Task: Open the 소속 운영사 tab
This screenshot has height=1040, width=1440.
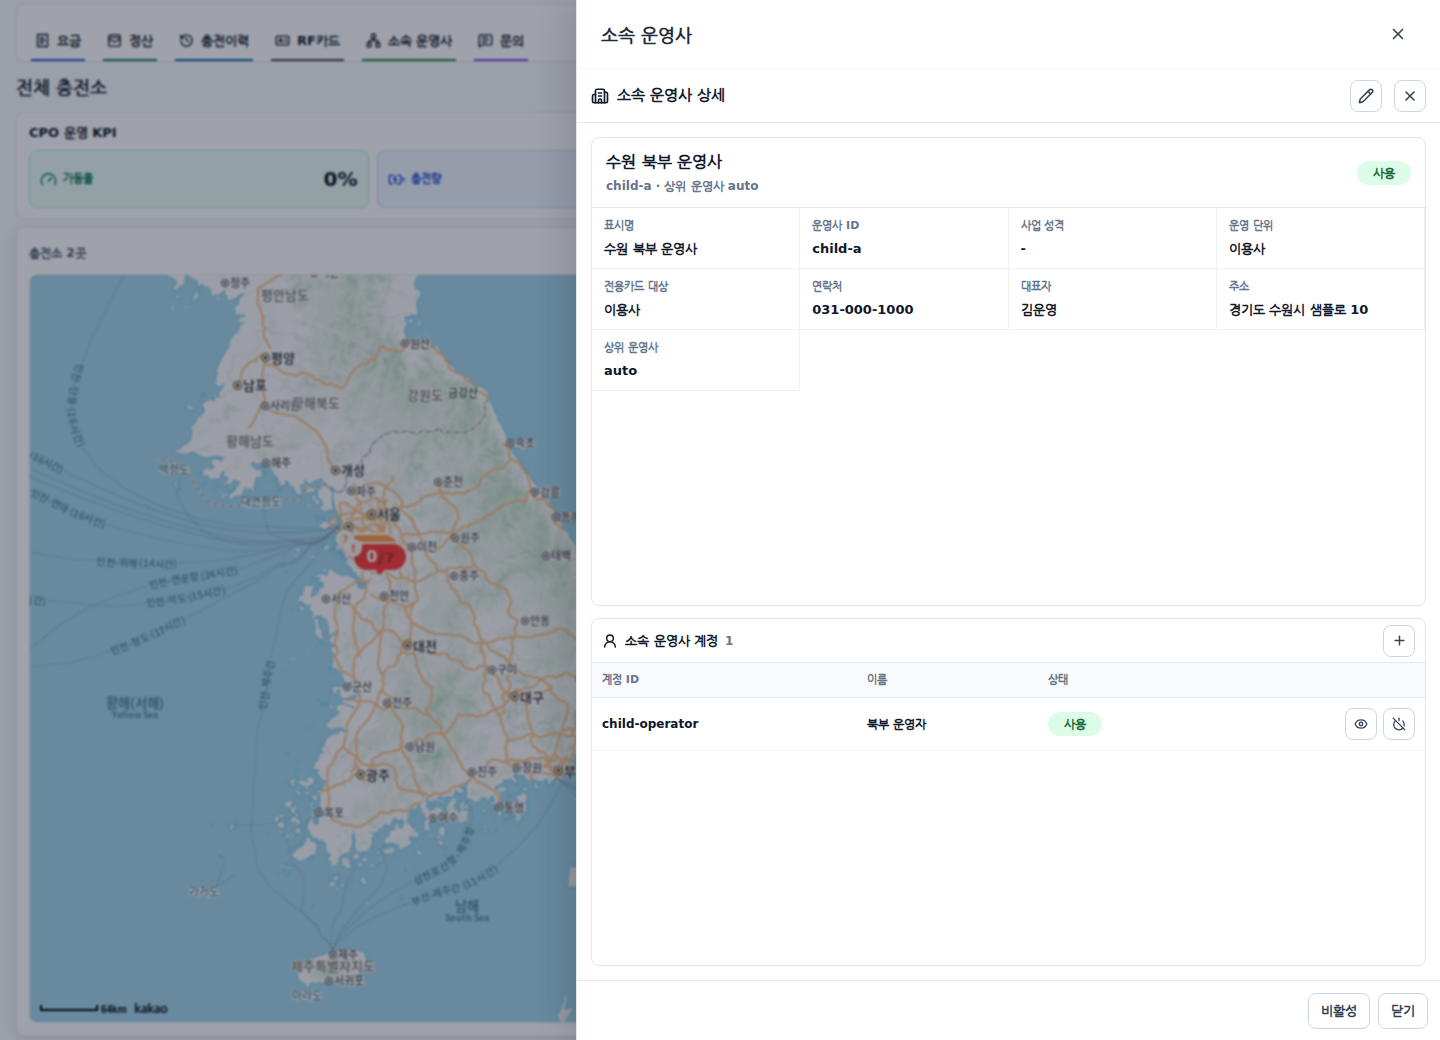Action: point(409,41)
